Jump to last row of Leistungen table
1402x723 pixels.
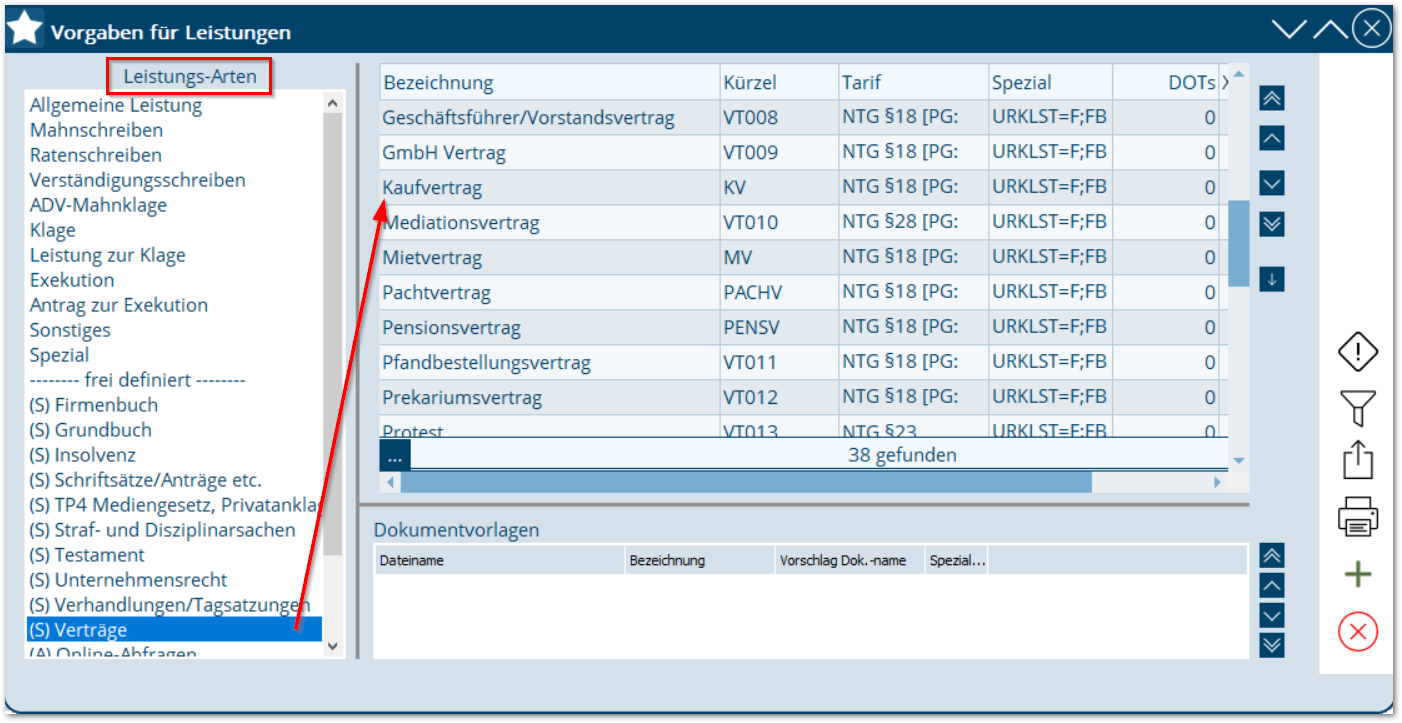coord(1272,224)
